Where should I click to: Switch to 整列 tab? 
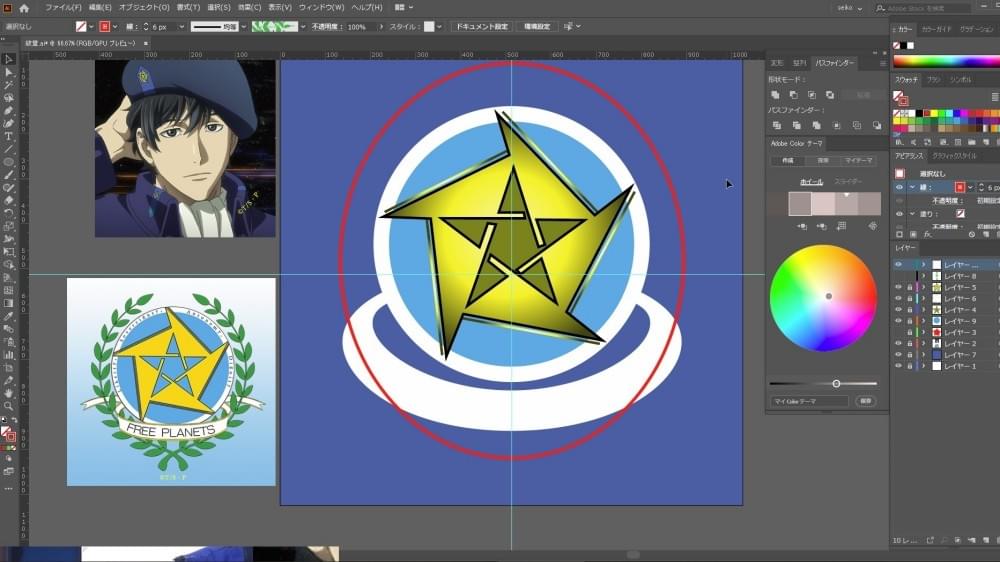pyautogui.click(x=798, y=63)
